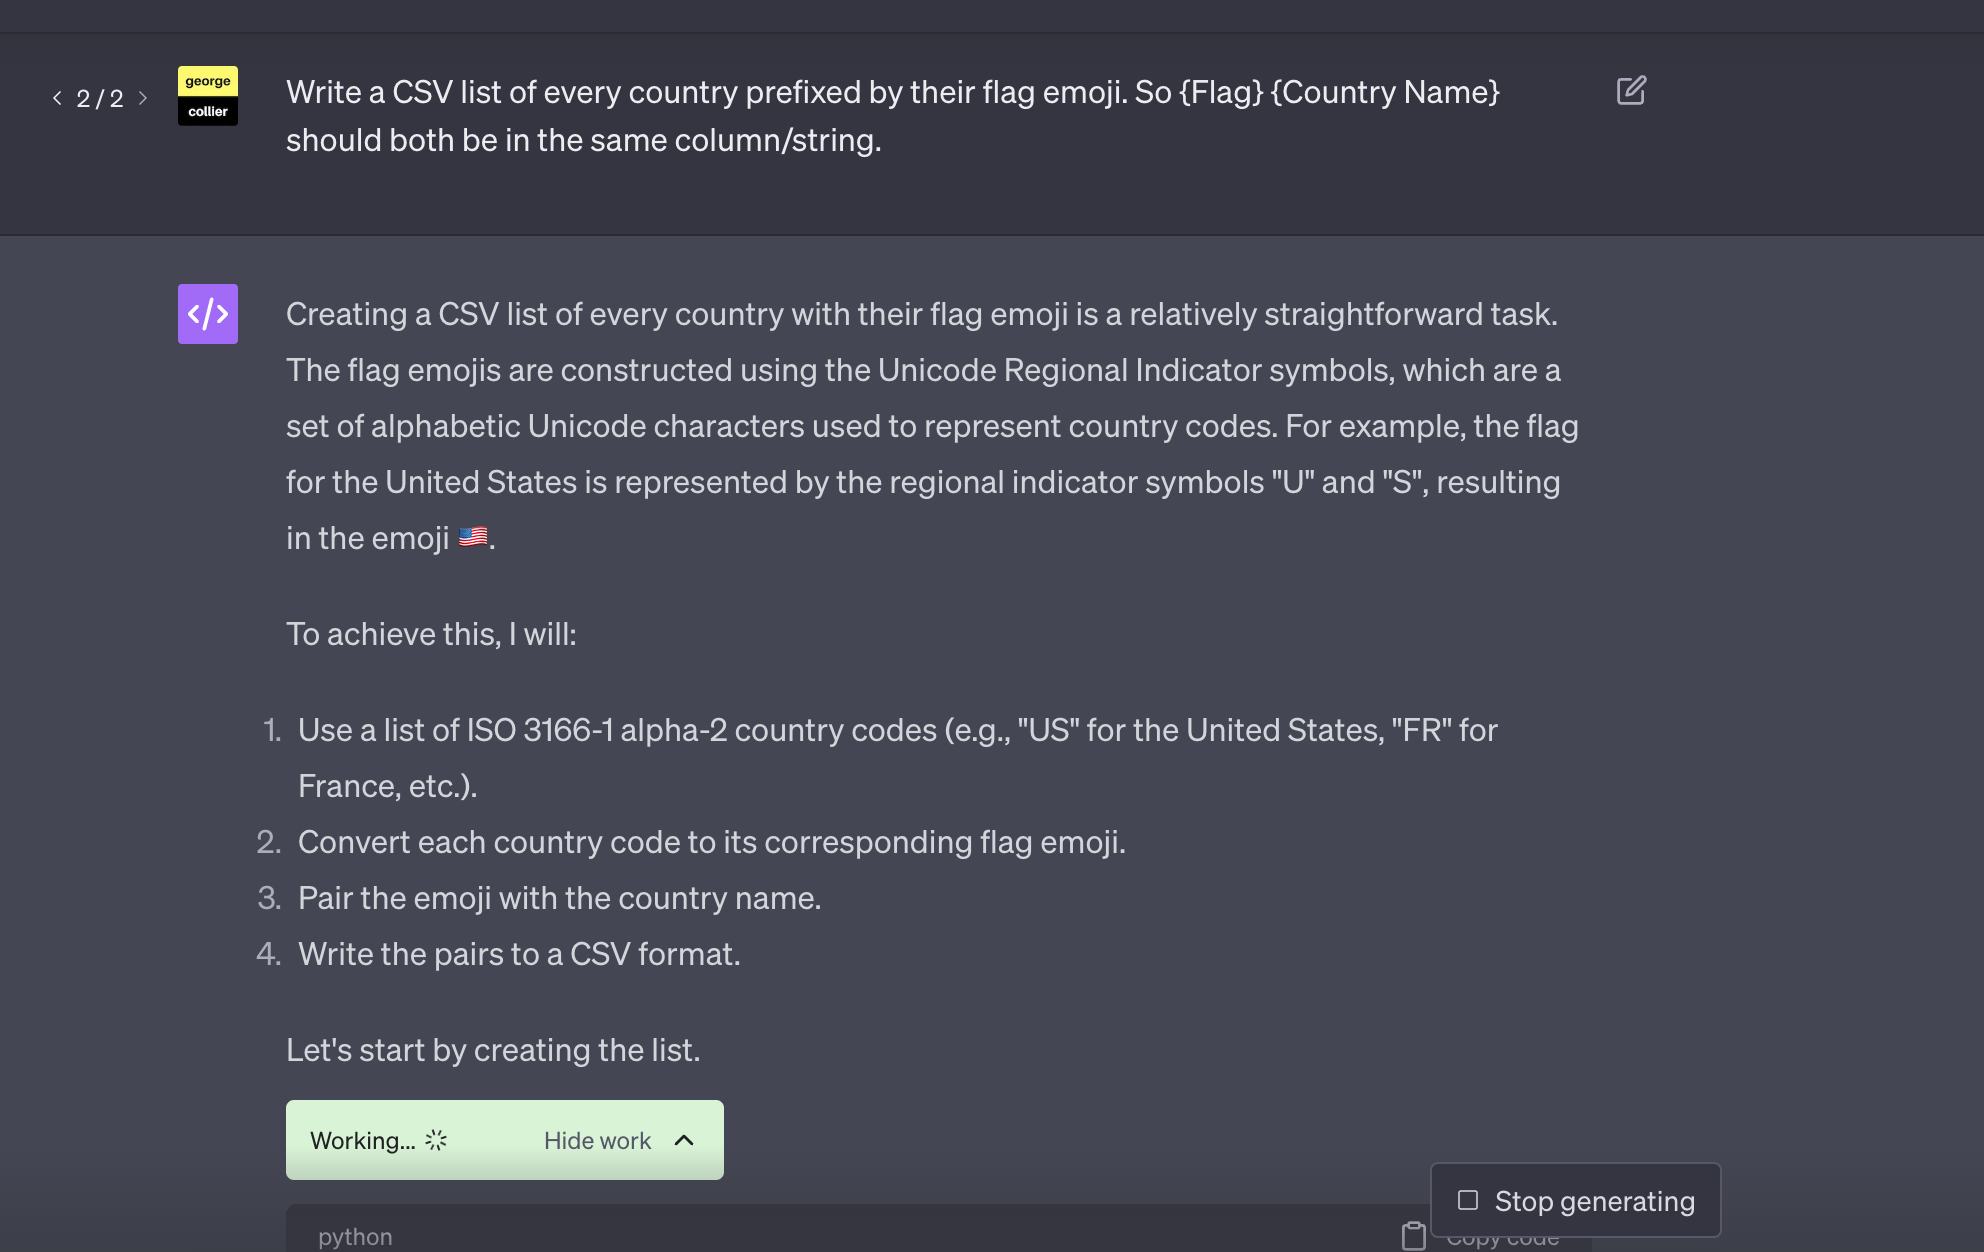Click the 2/2 response counter

click(100, 98)
